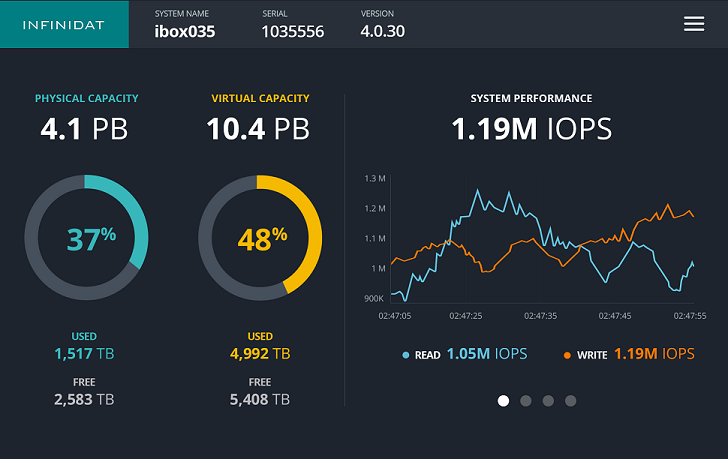Viewport: 728px width, 459px height.
Task: Select the first carousel page dot
Action: [503, 401]
